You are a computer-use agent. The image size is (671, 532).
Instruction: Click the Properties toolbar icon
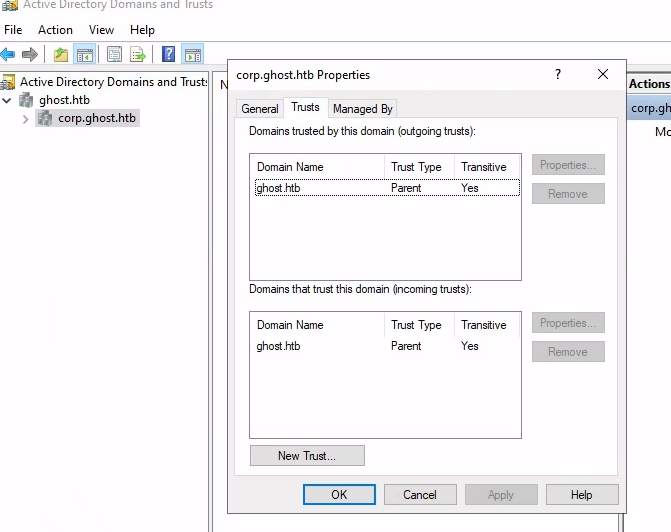click(x=114, y=54)
